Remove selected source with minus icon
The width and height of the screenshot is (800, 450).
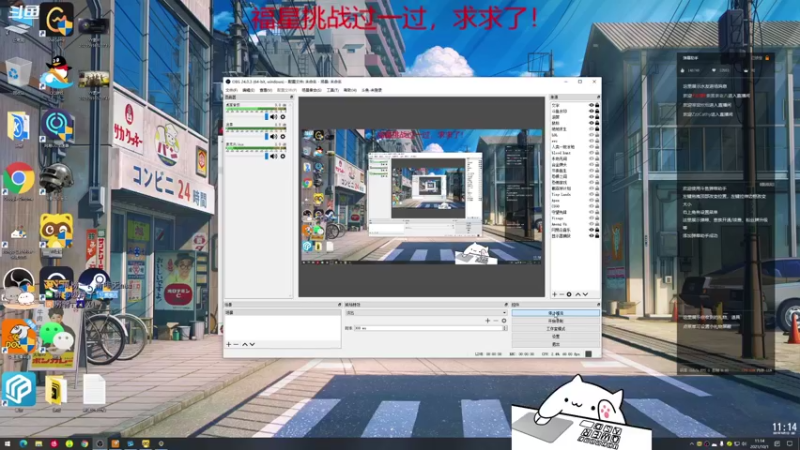(562, 294)
